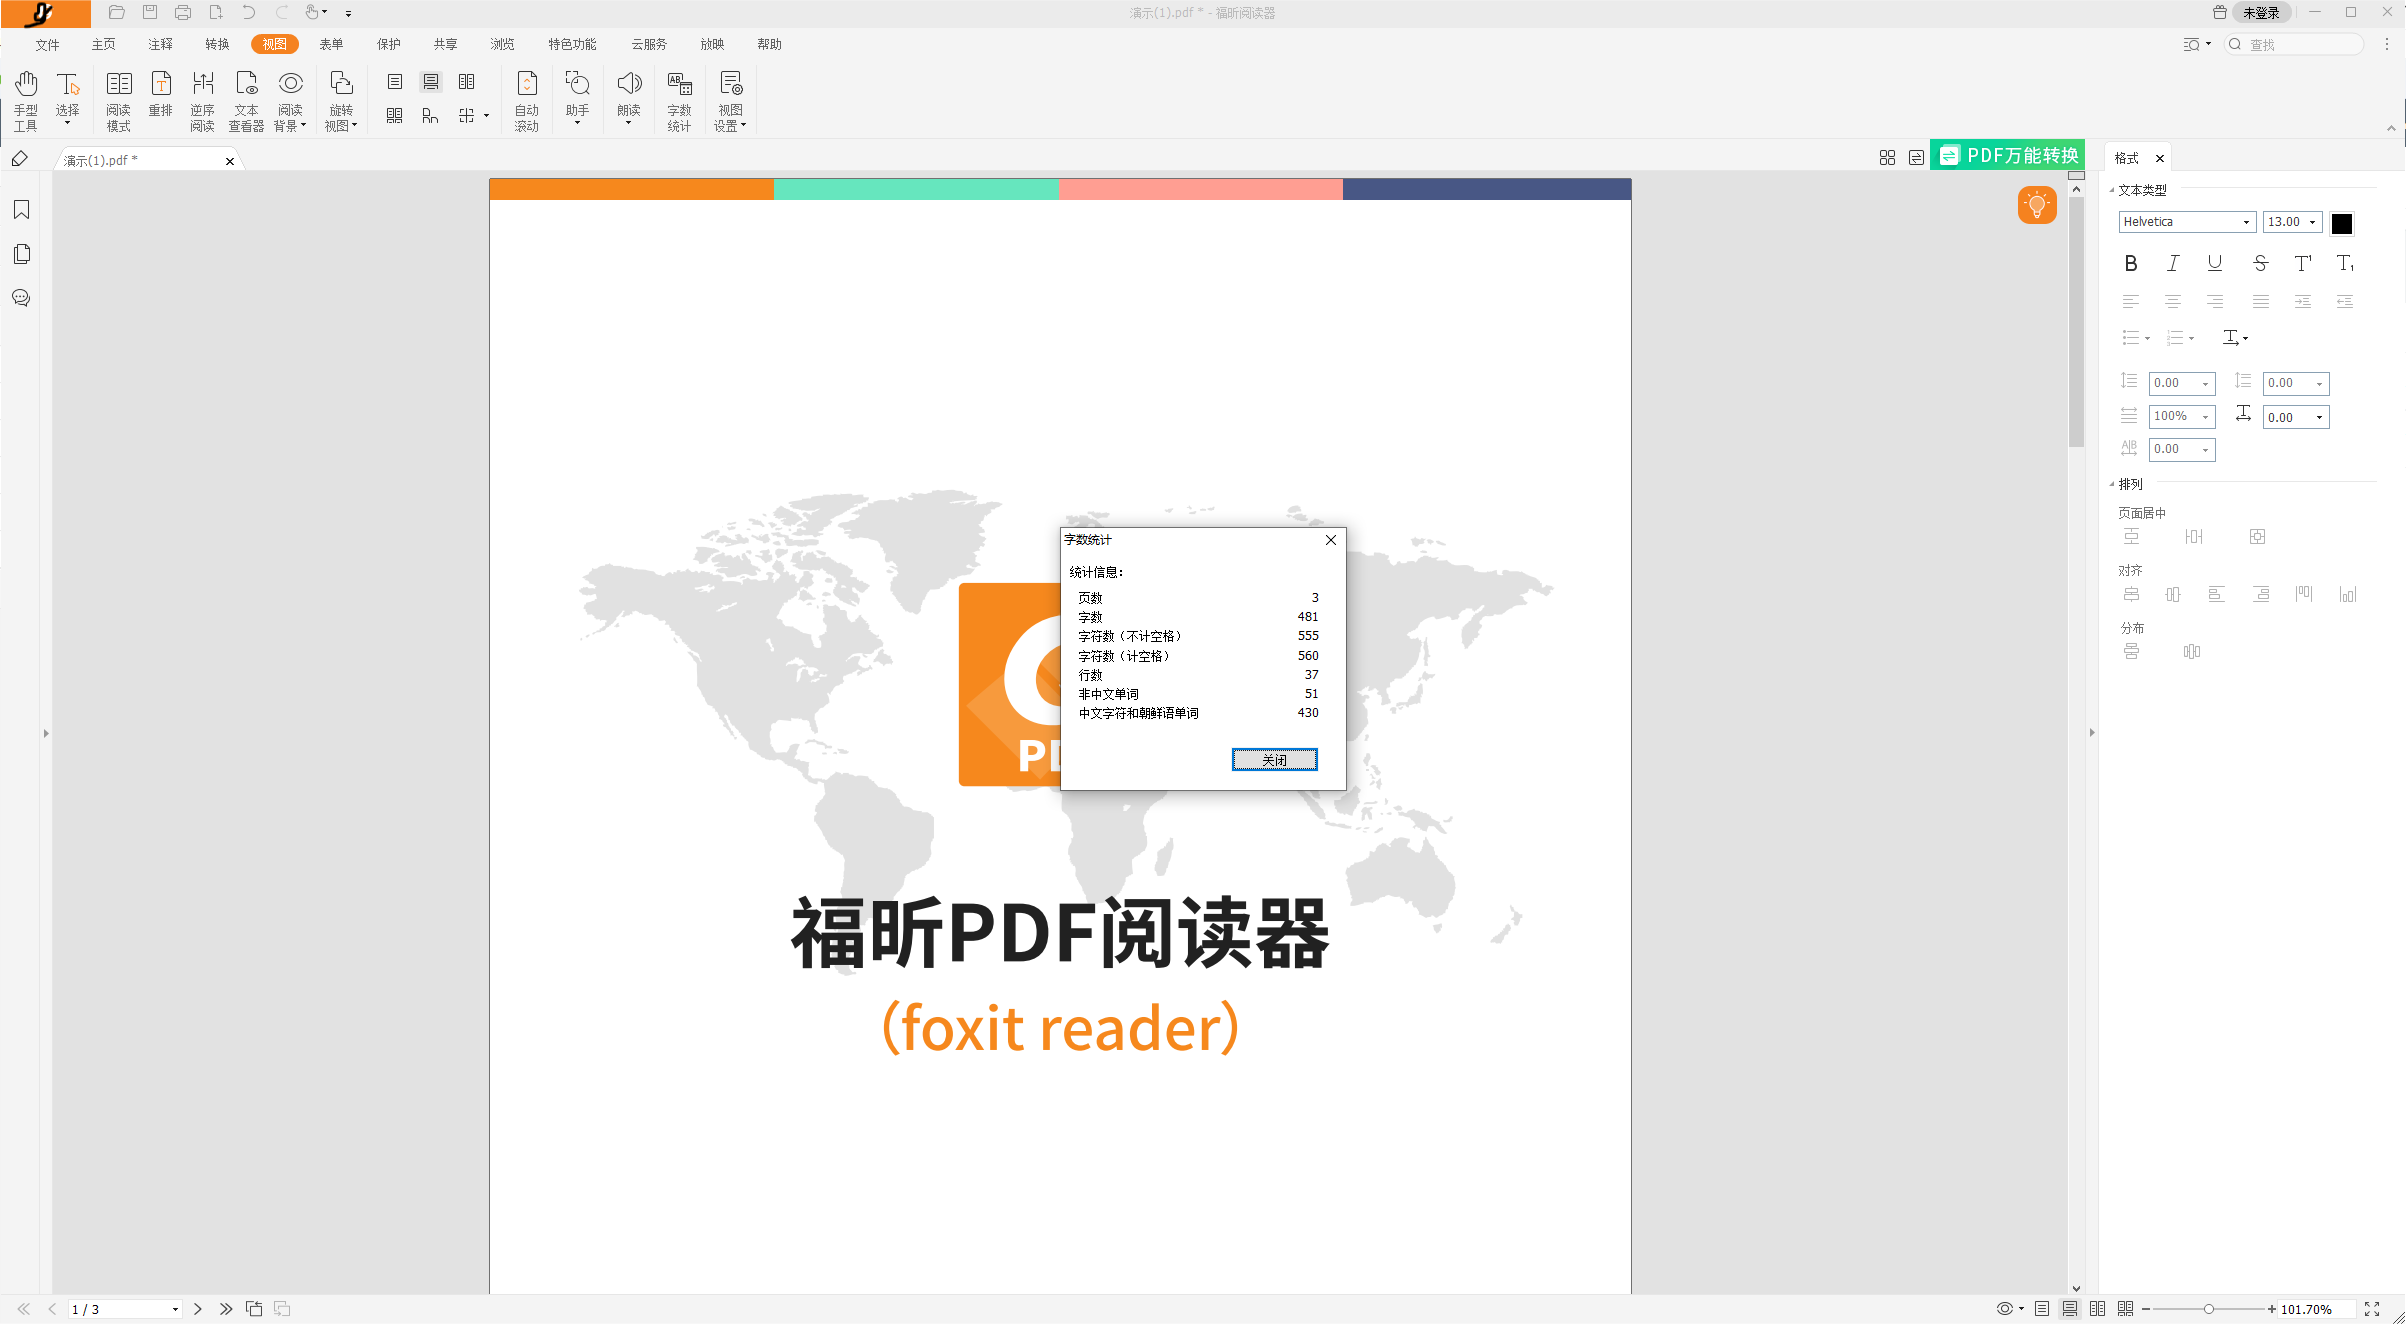This screenshot has height=1324, width=2406.
Task: Open the 阅读背景 background options dropdown
Action: tap(290, 98)
